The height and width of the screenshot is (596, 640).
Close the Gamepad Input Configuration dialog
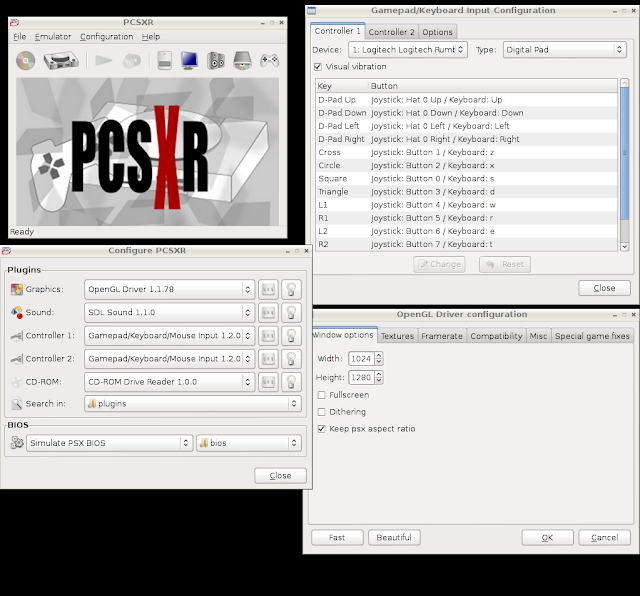(x=604, y=288)
